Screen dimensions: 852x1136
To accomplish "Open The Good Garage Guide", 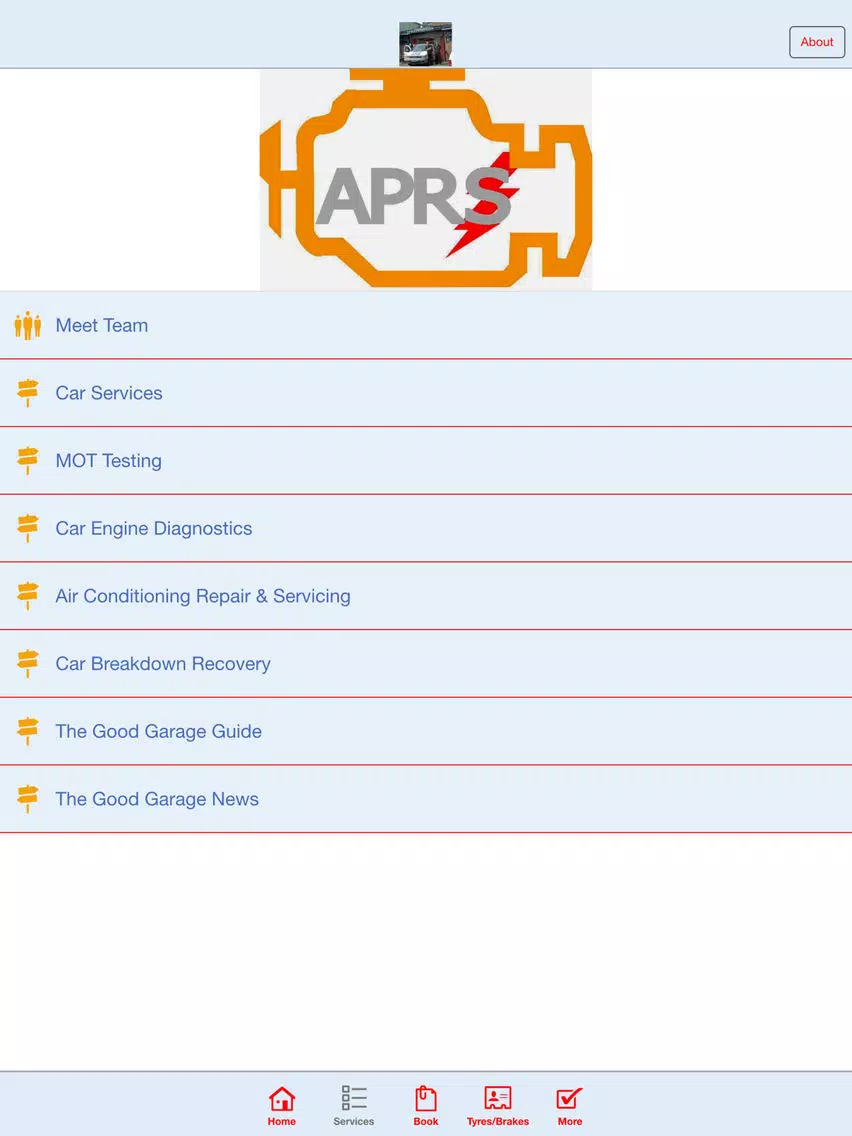I will point(426,731).
